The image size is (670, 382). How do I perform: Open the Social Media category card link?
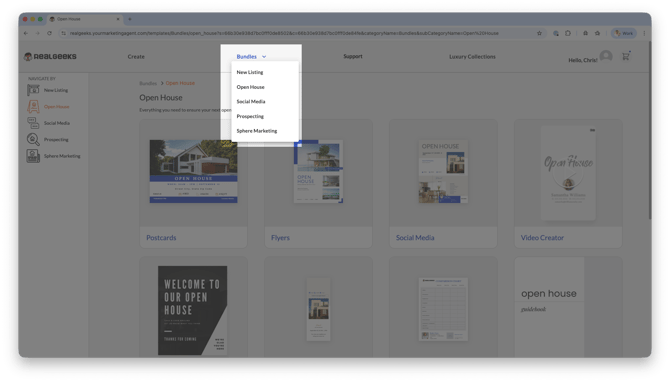(x=415, y=238)
